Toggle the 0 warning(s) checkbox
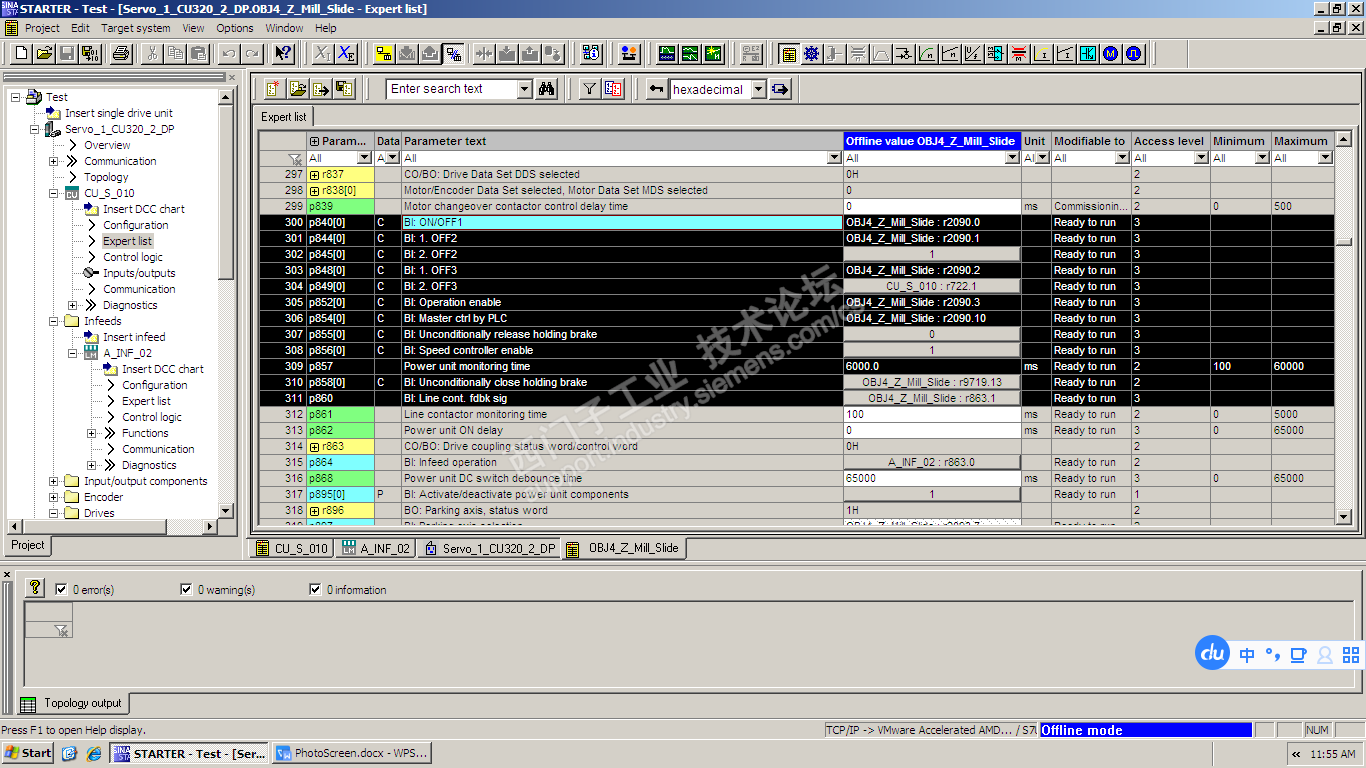This screenshot has width=1366, height=768. point(186,590)
